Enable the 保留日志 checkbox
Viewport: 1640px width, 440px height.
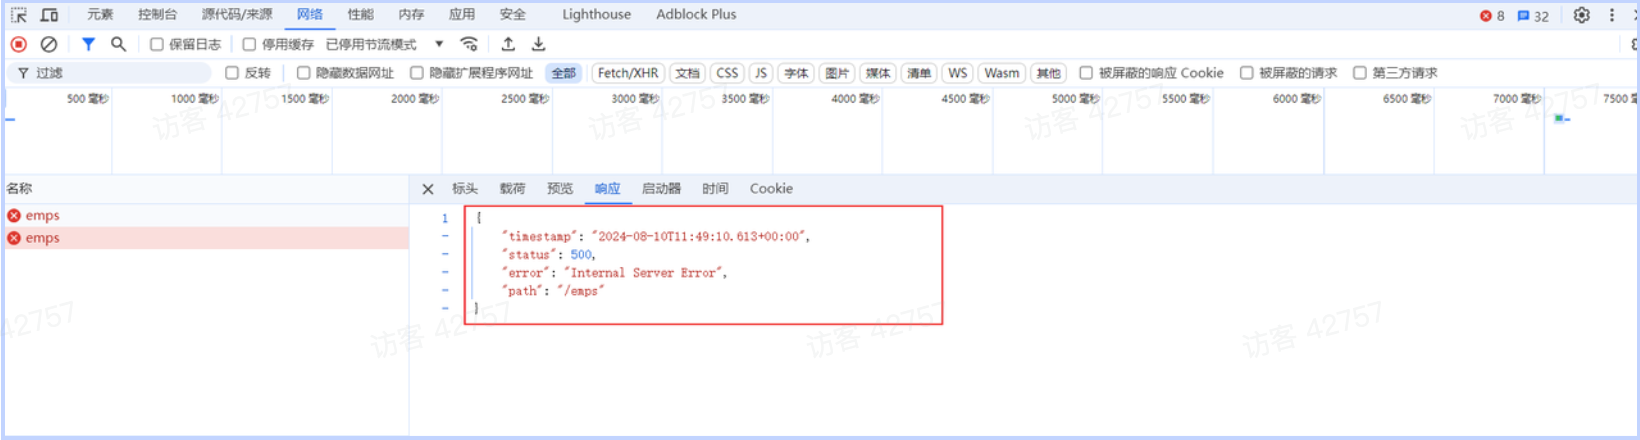[157, 44]
